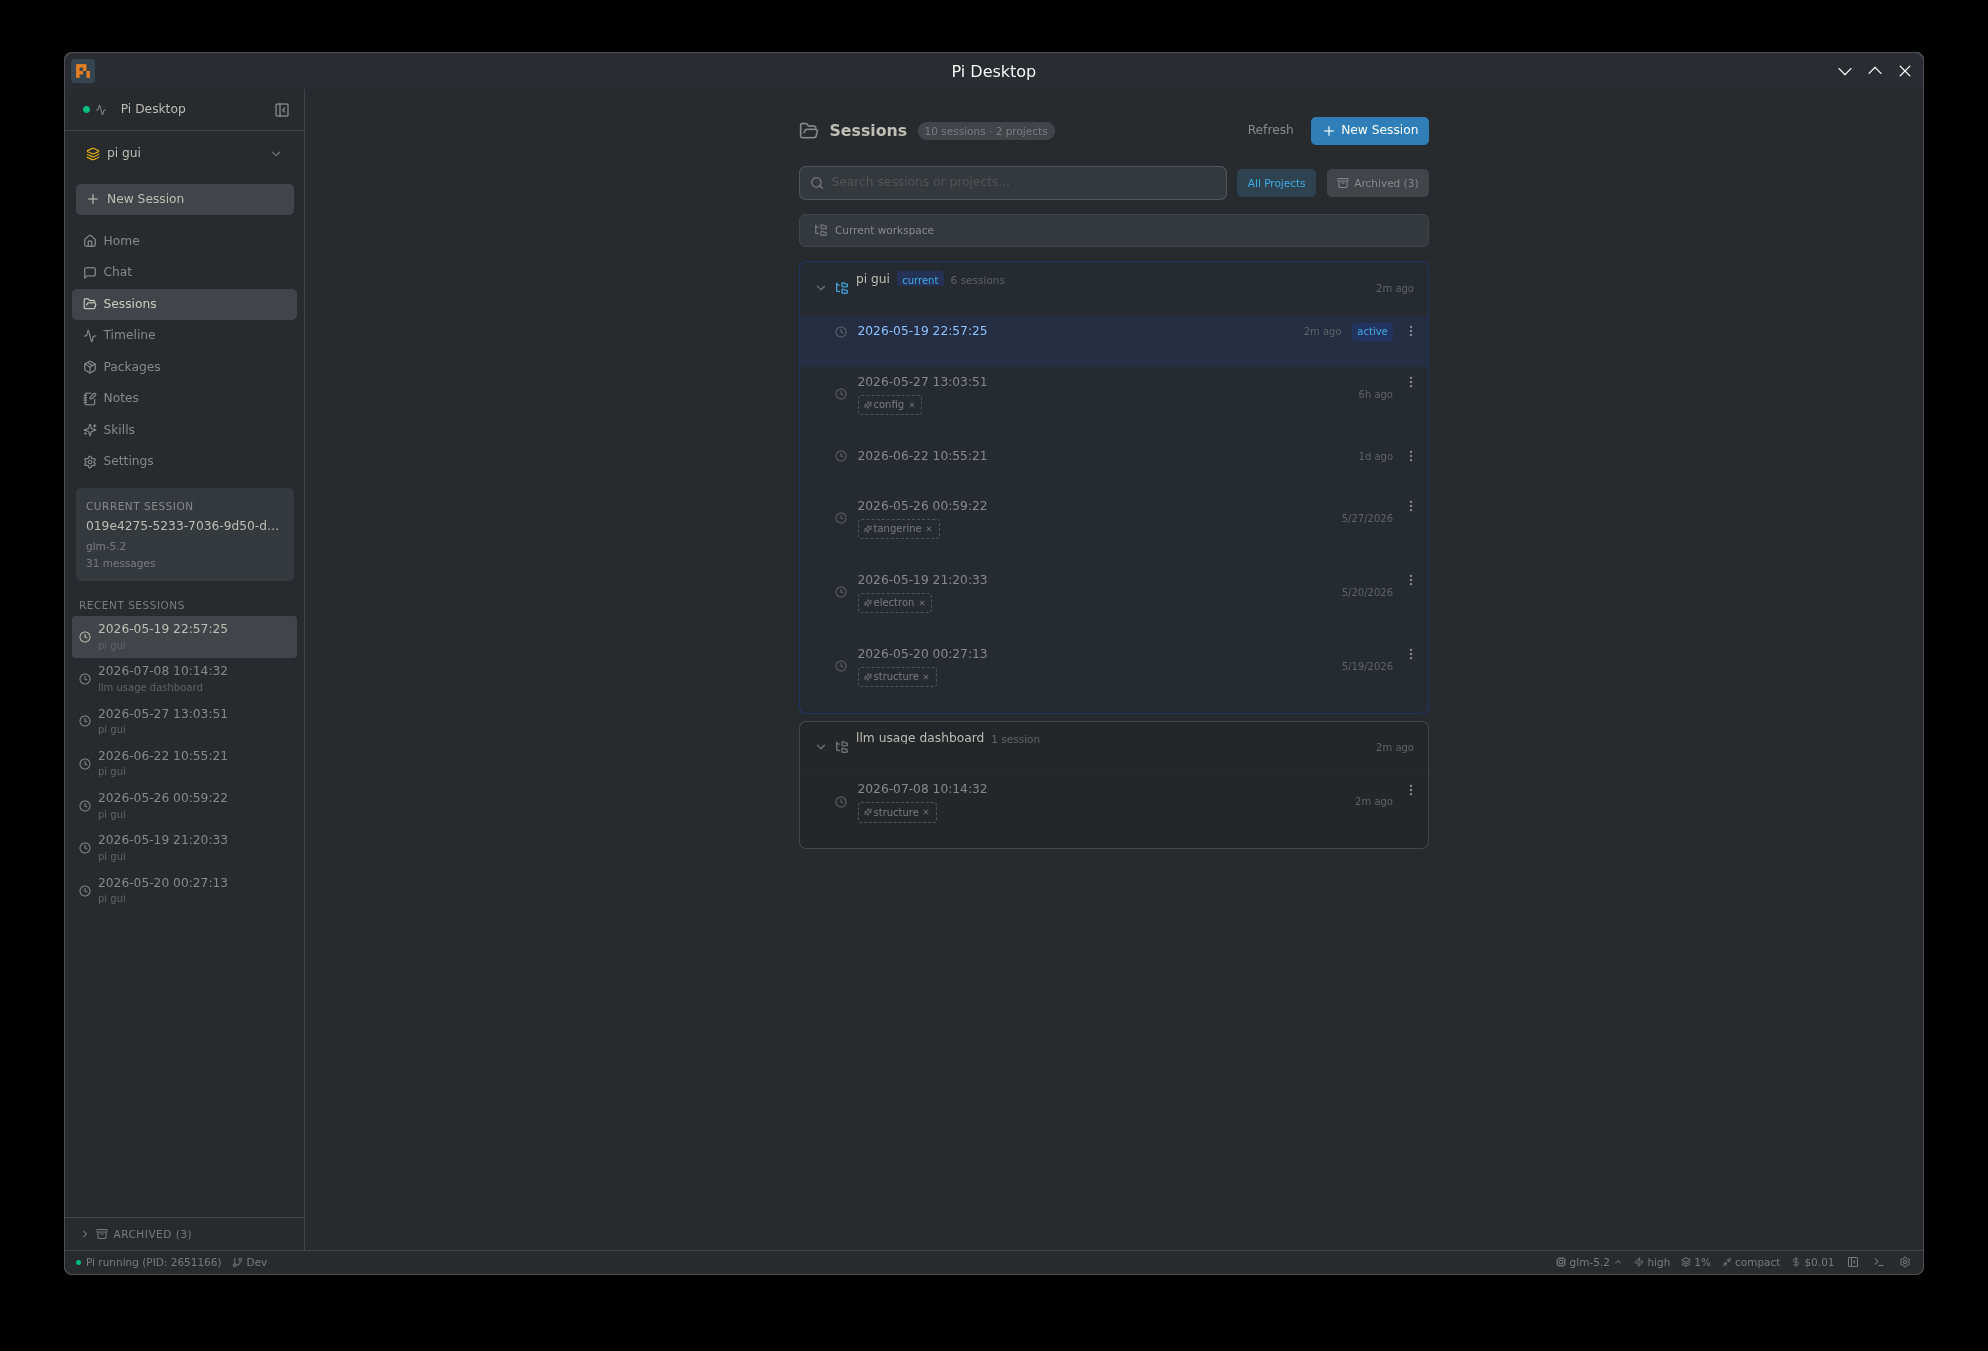Viewport: 1988px width, 1351px height.
Task: Click the llm usage dashboard project tree icon
Action: click(x=842, y=747)
